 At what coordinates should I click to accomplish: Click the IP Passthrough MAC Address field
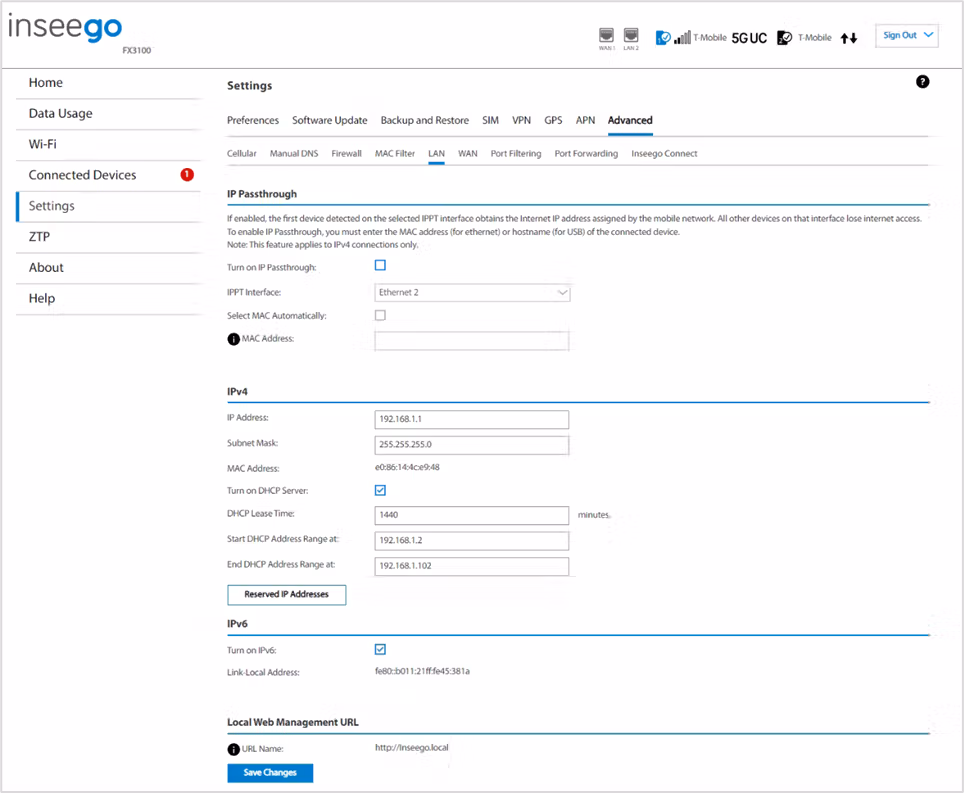(472, 341)
